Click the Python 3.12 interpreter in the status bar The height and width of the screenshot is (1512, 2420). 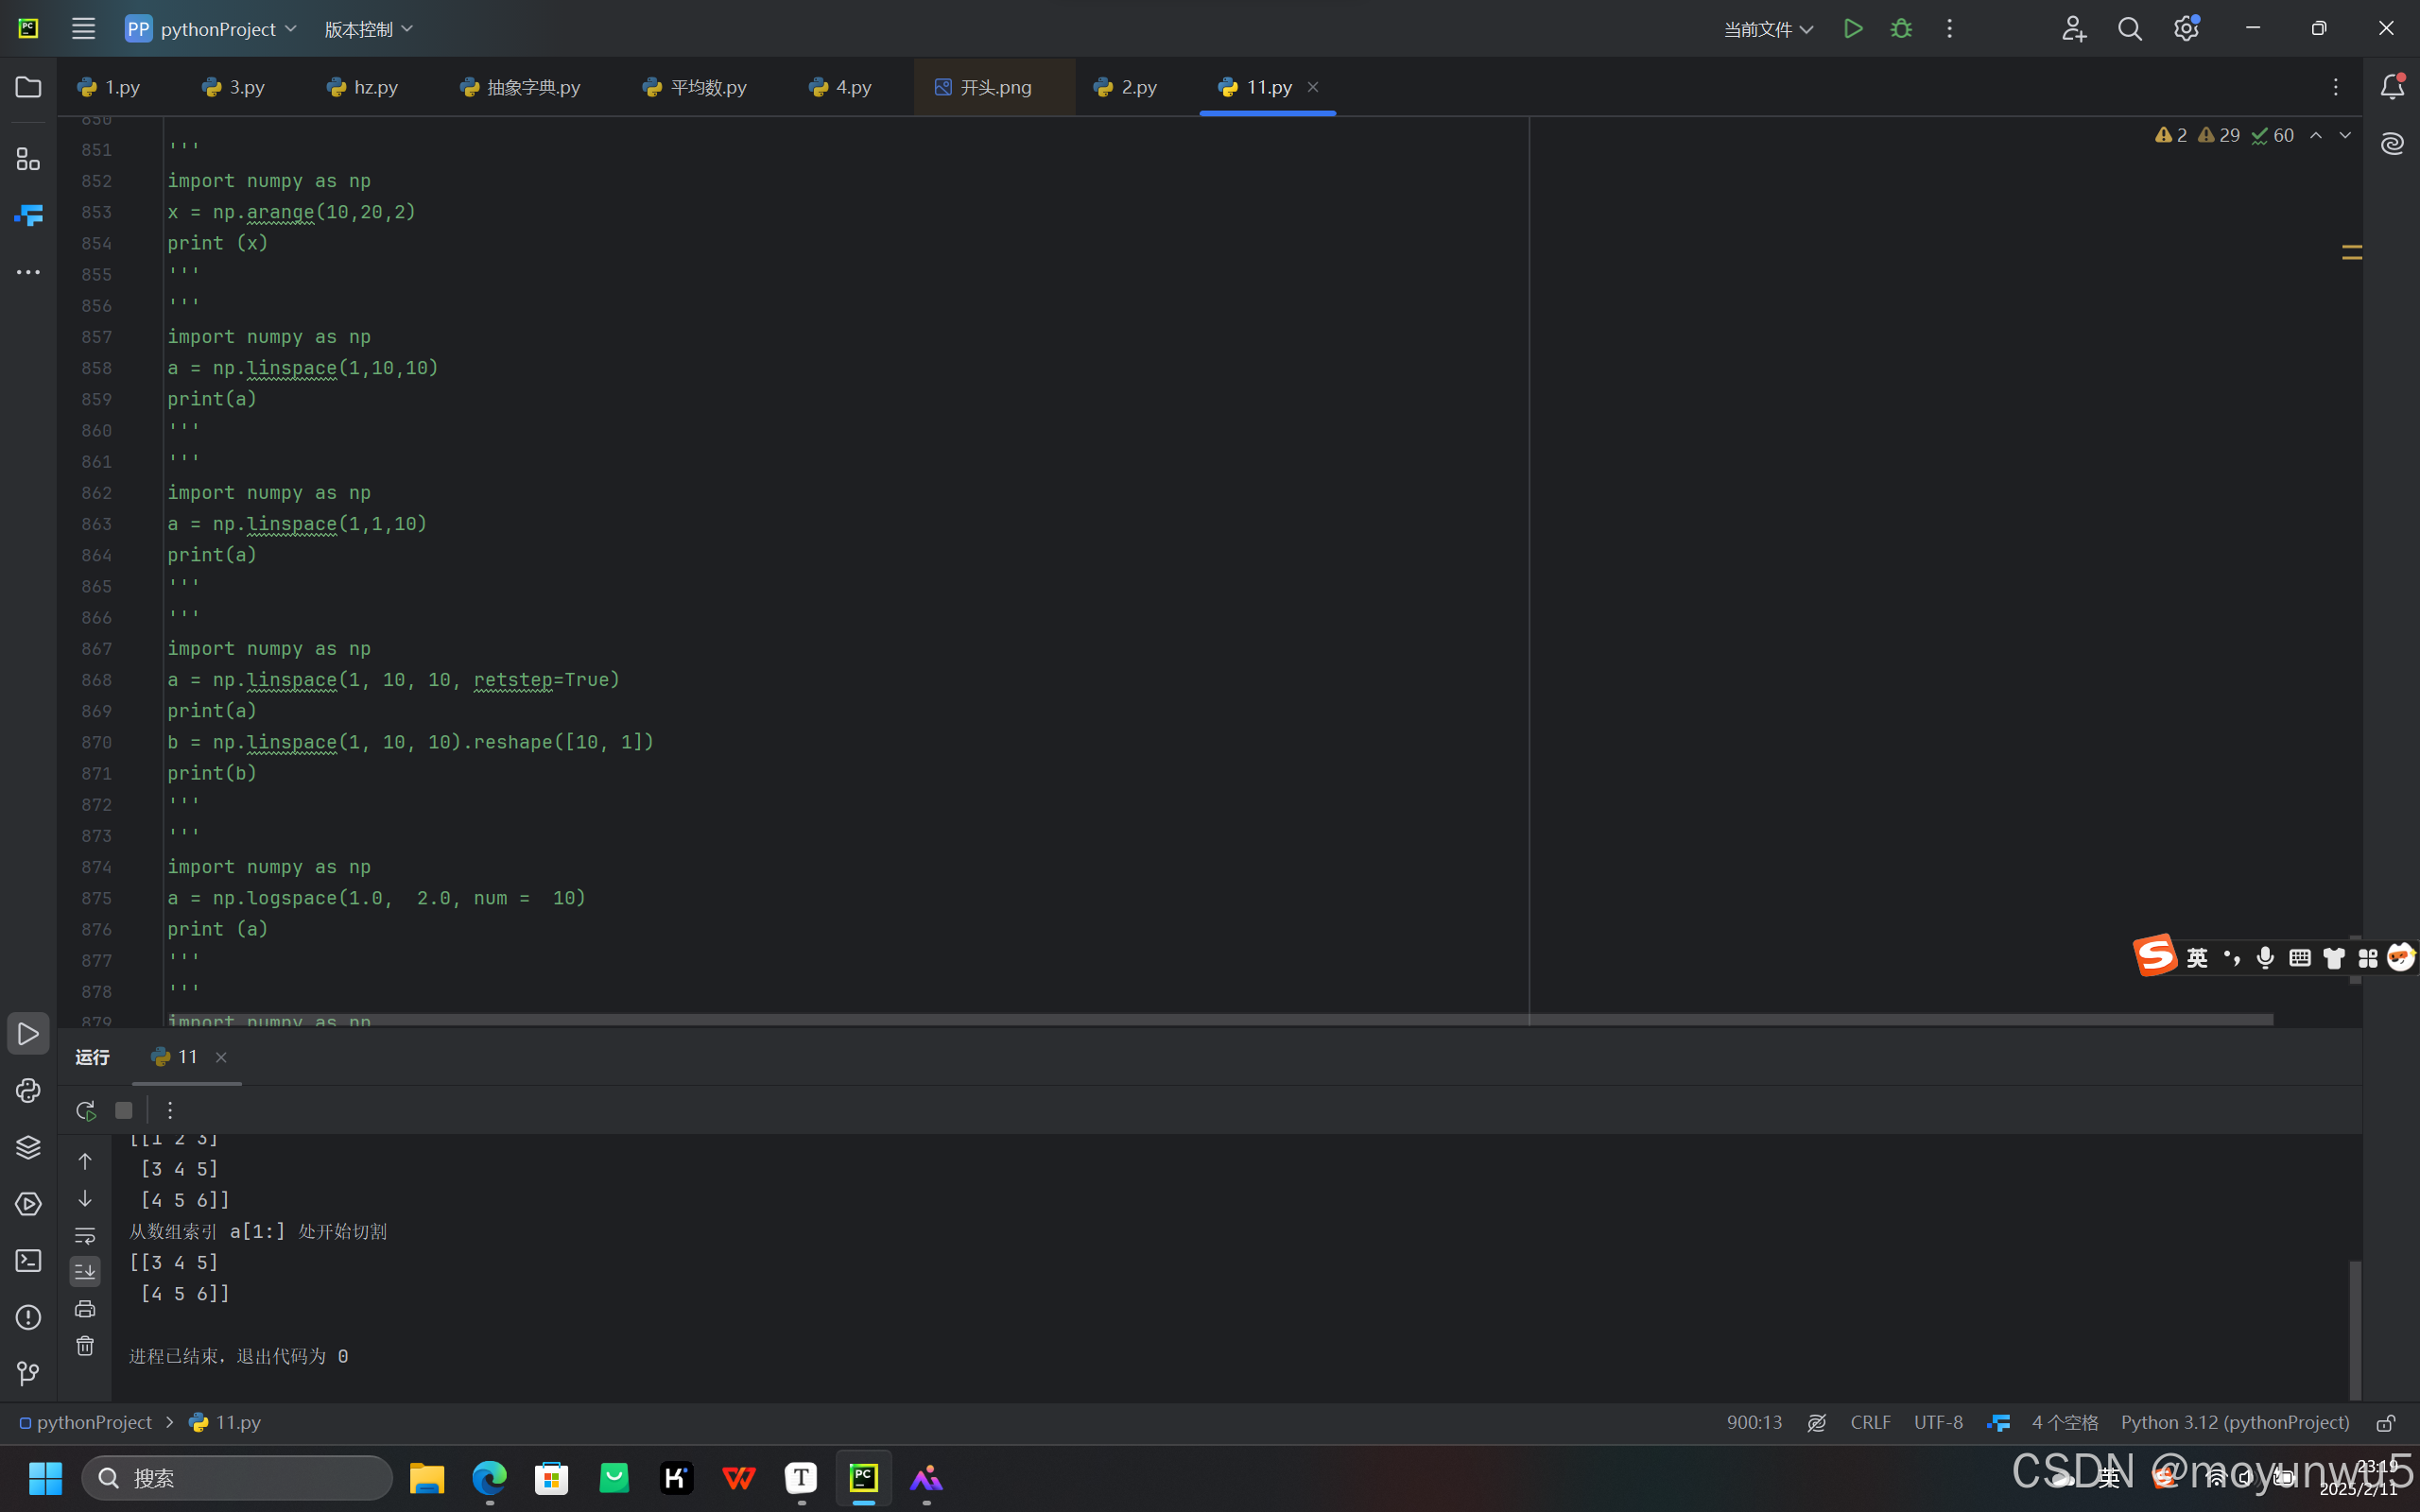click(2234, 1423)
